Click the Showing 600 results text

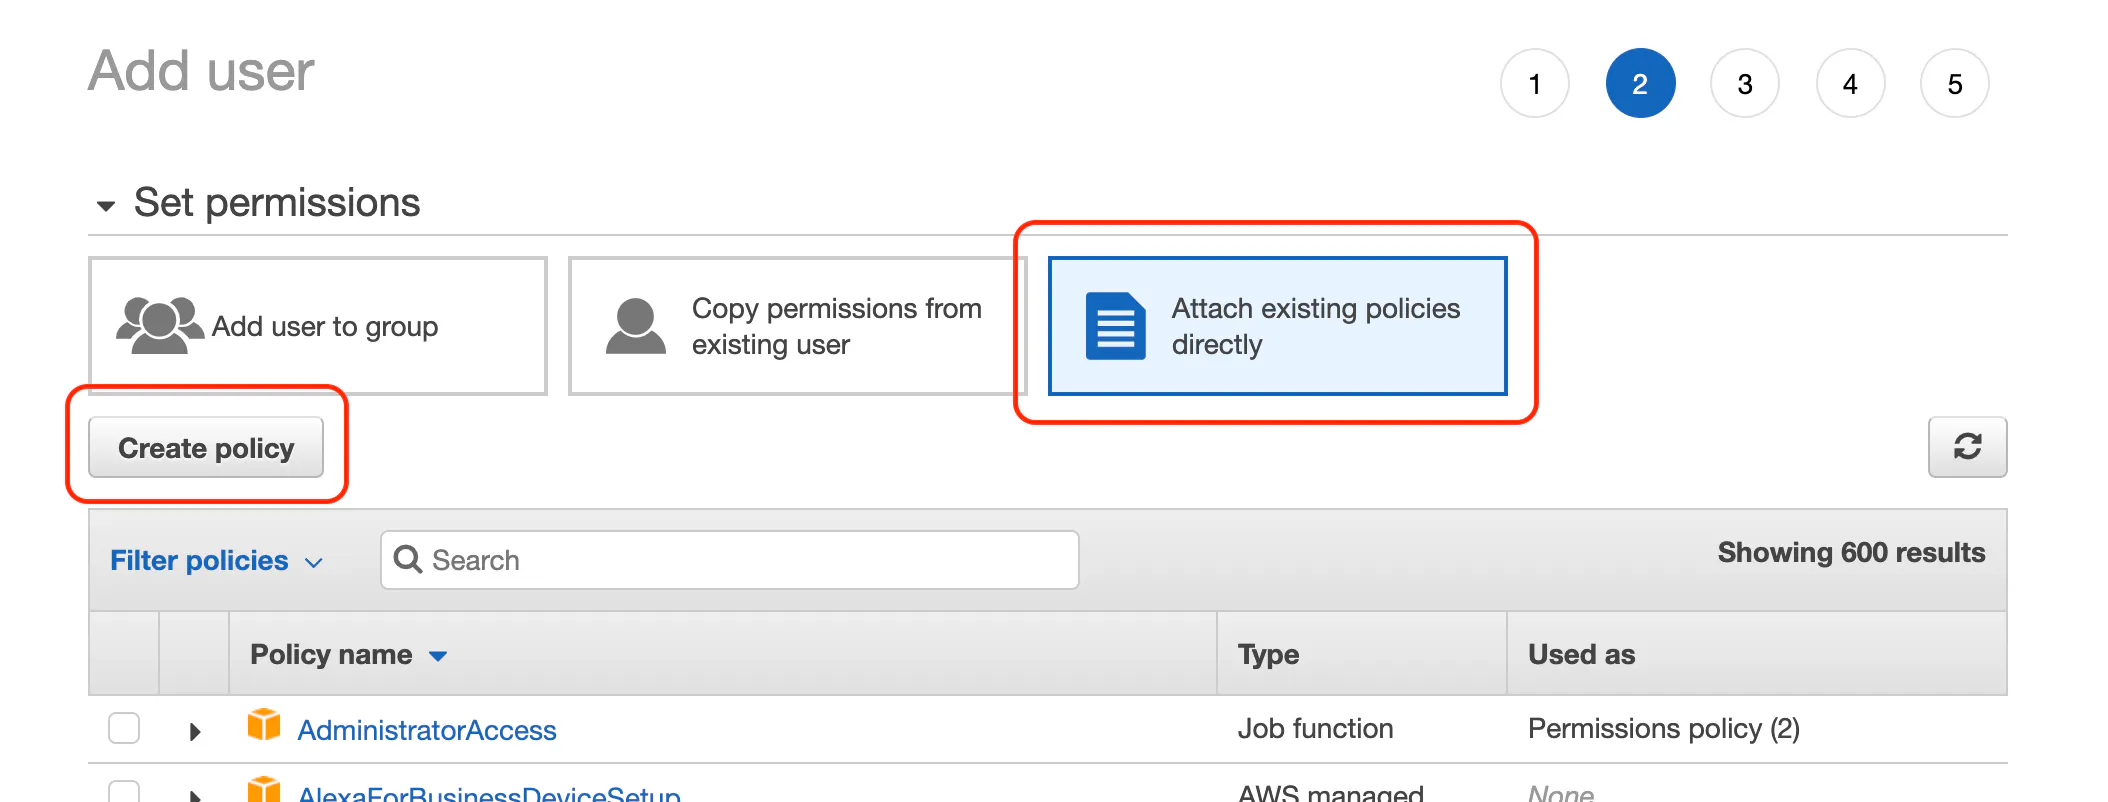coord(1852,552)
